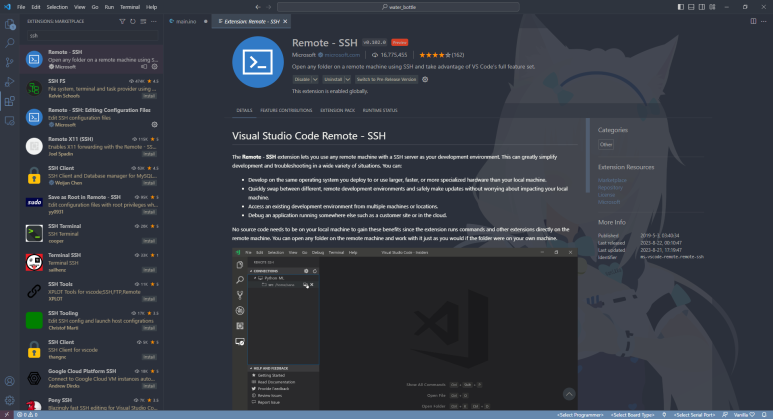The width and height of the screenshot is (773, 419).
Task: Click the scroll-to-top arrow button
Action: 569,394
